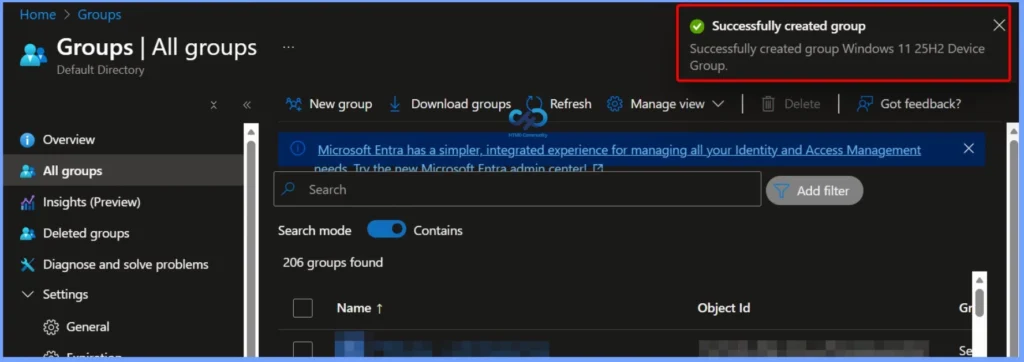Sort by the Object Id column header
The height and width of the screenshot is (362, 1024).
pos(724,308)
